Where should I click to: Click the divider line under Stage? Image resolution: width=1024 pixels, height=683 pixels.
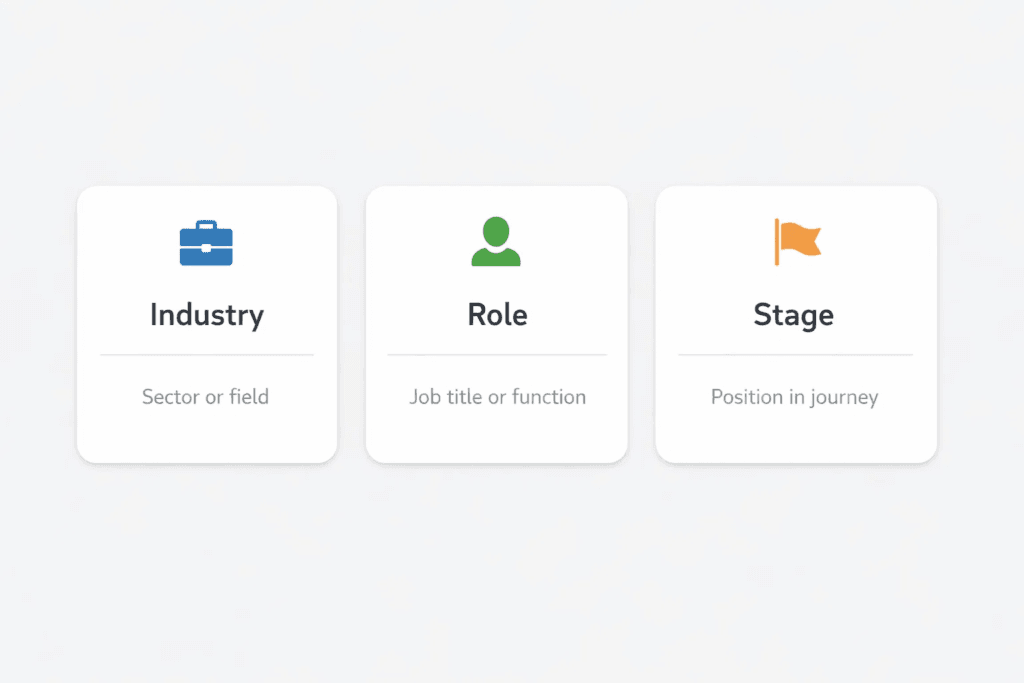(793, 353)
